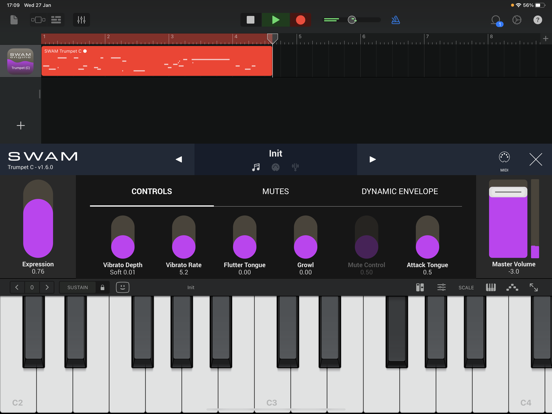Toggle the sustain lock icon
Viewport: 552px width, 414px height.
click(x=102, y=288)
